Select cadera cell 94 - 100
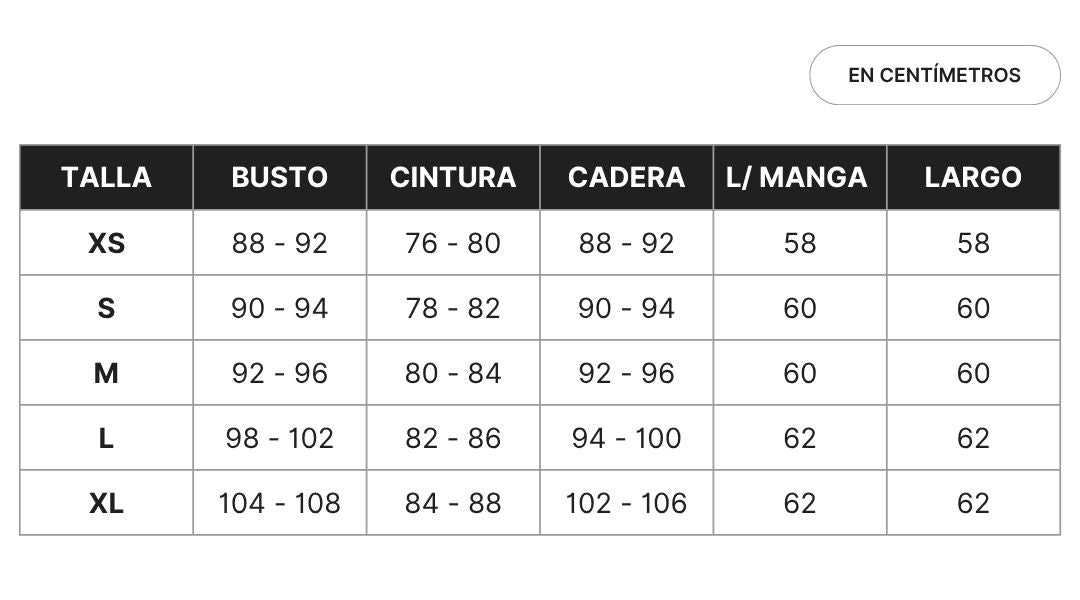 point(626,438)
